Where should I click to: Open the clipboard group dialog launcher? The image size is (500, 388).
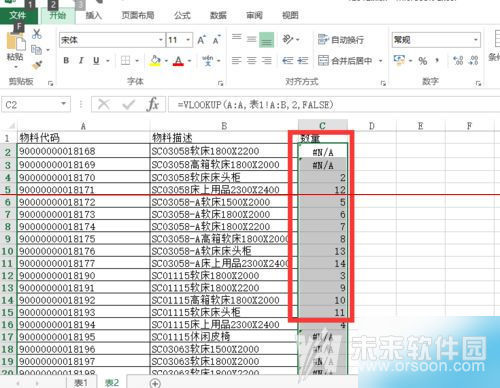coord(51,83)
